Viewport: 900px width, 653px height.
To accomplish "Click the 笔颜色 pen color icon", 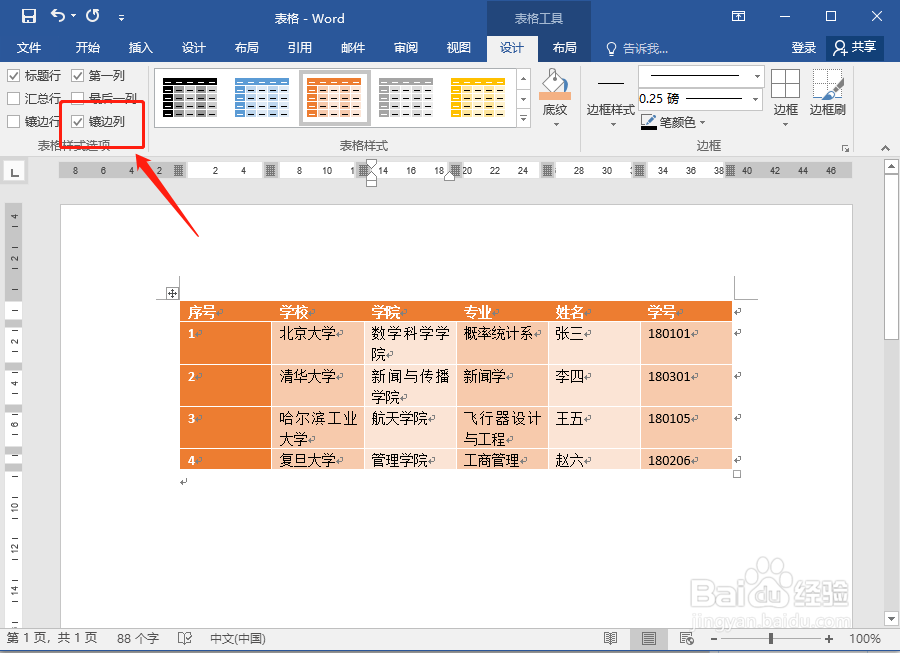I will [x=649, y=122].
